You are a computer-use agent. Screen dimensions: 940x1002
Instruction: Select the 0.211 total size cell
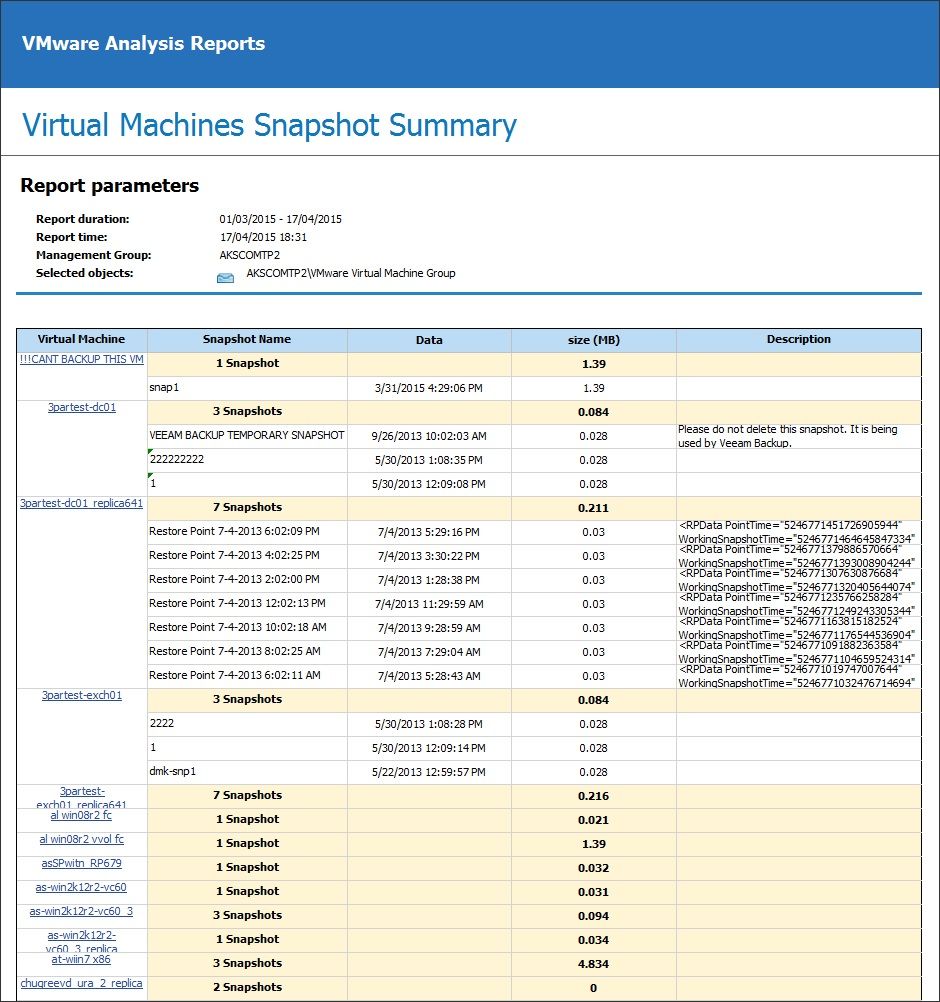point(594,508)
